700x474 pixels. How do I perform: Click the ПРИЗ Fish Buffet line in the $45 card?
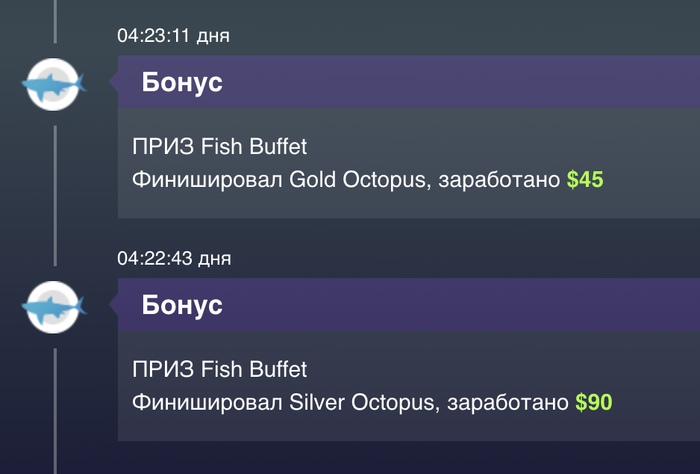tap(220, 146)
